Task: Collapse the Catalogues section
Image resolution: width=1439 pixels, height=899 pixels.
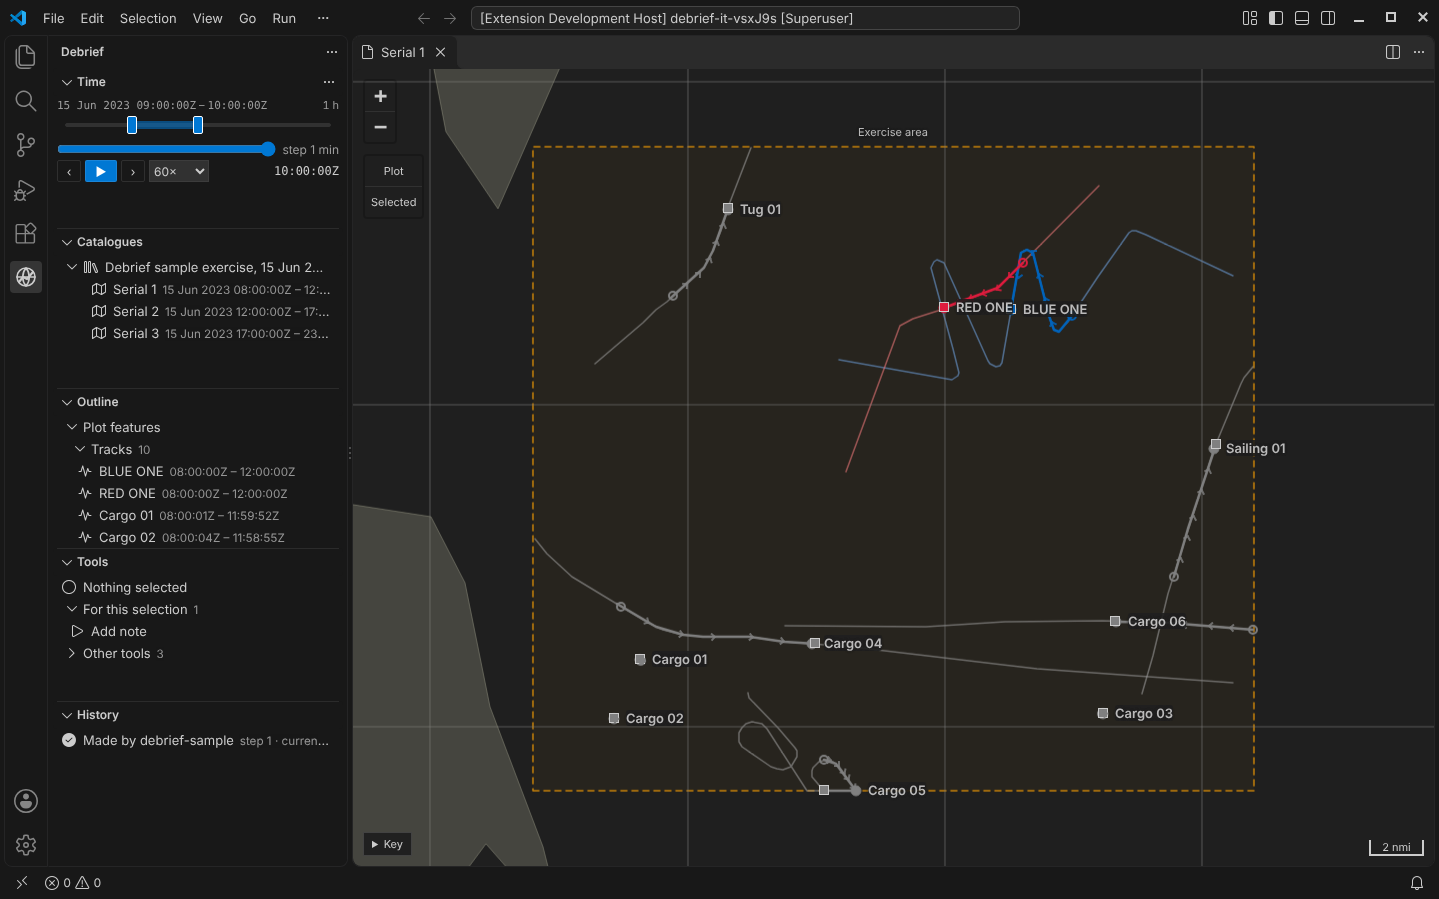Action: pos(67,242)
